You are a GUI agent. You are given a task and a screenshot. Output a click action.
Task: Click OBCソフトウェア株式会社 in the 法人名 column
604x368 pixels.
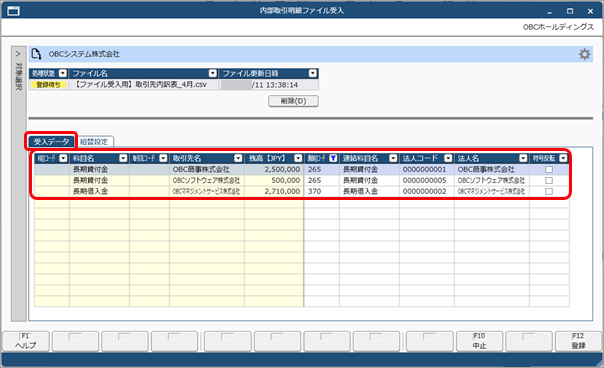492,180
